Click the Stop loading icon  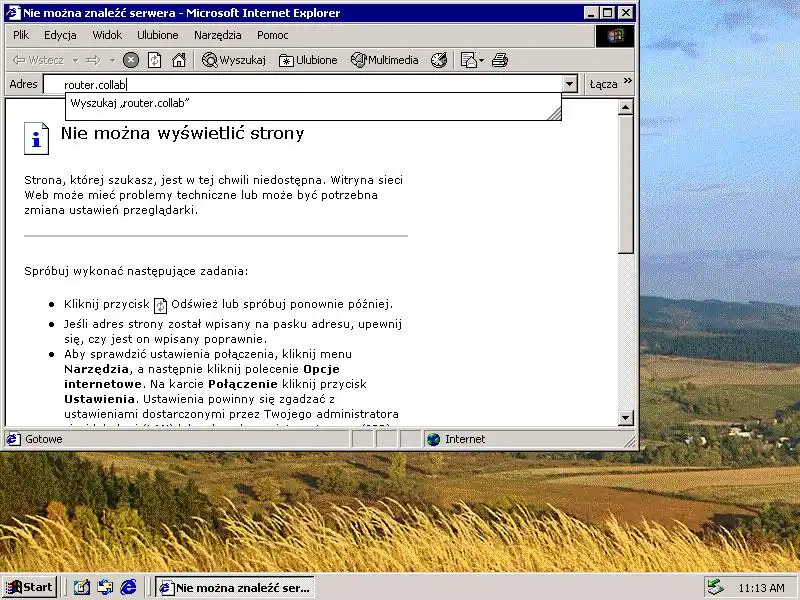[131, 60]
